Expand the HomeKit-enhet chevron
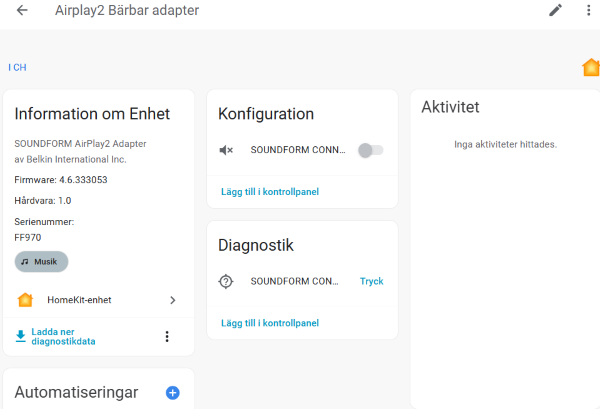 (172, 300)
